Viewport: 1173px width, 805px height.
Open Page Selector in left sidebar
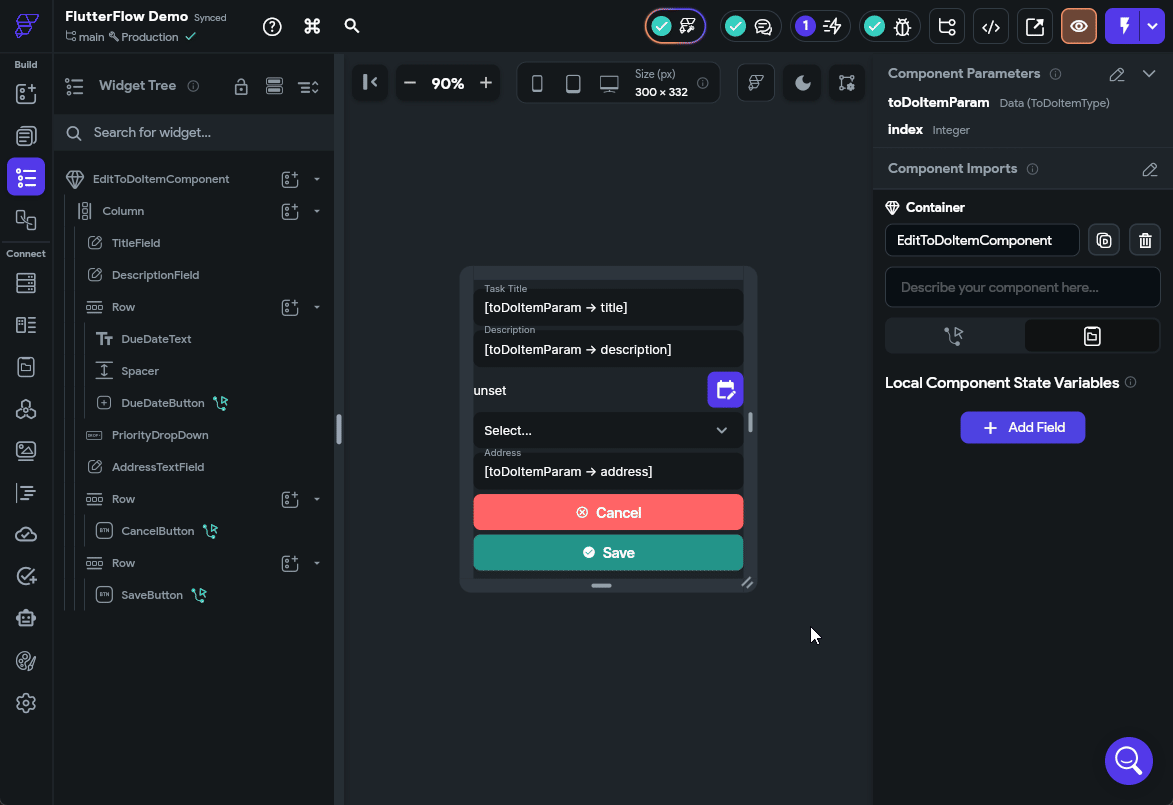click(26, 135)
